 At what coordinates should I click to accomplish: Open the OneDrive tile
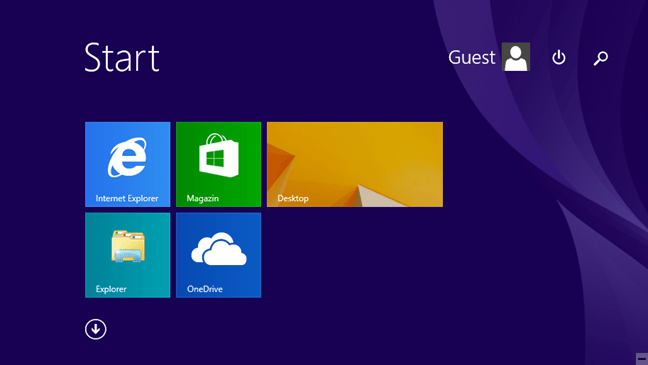click(x=218, y=255)
